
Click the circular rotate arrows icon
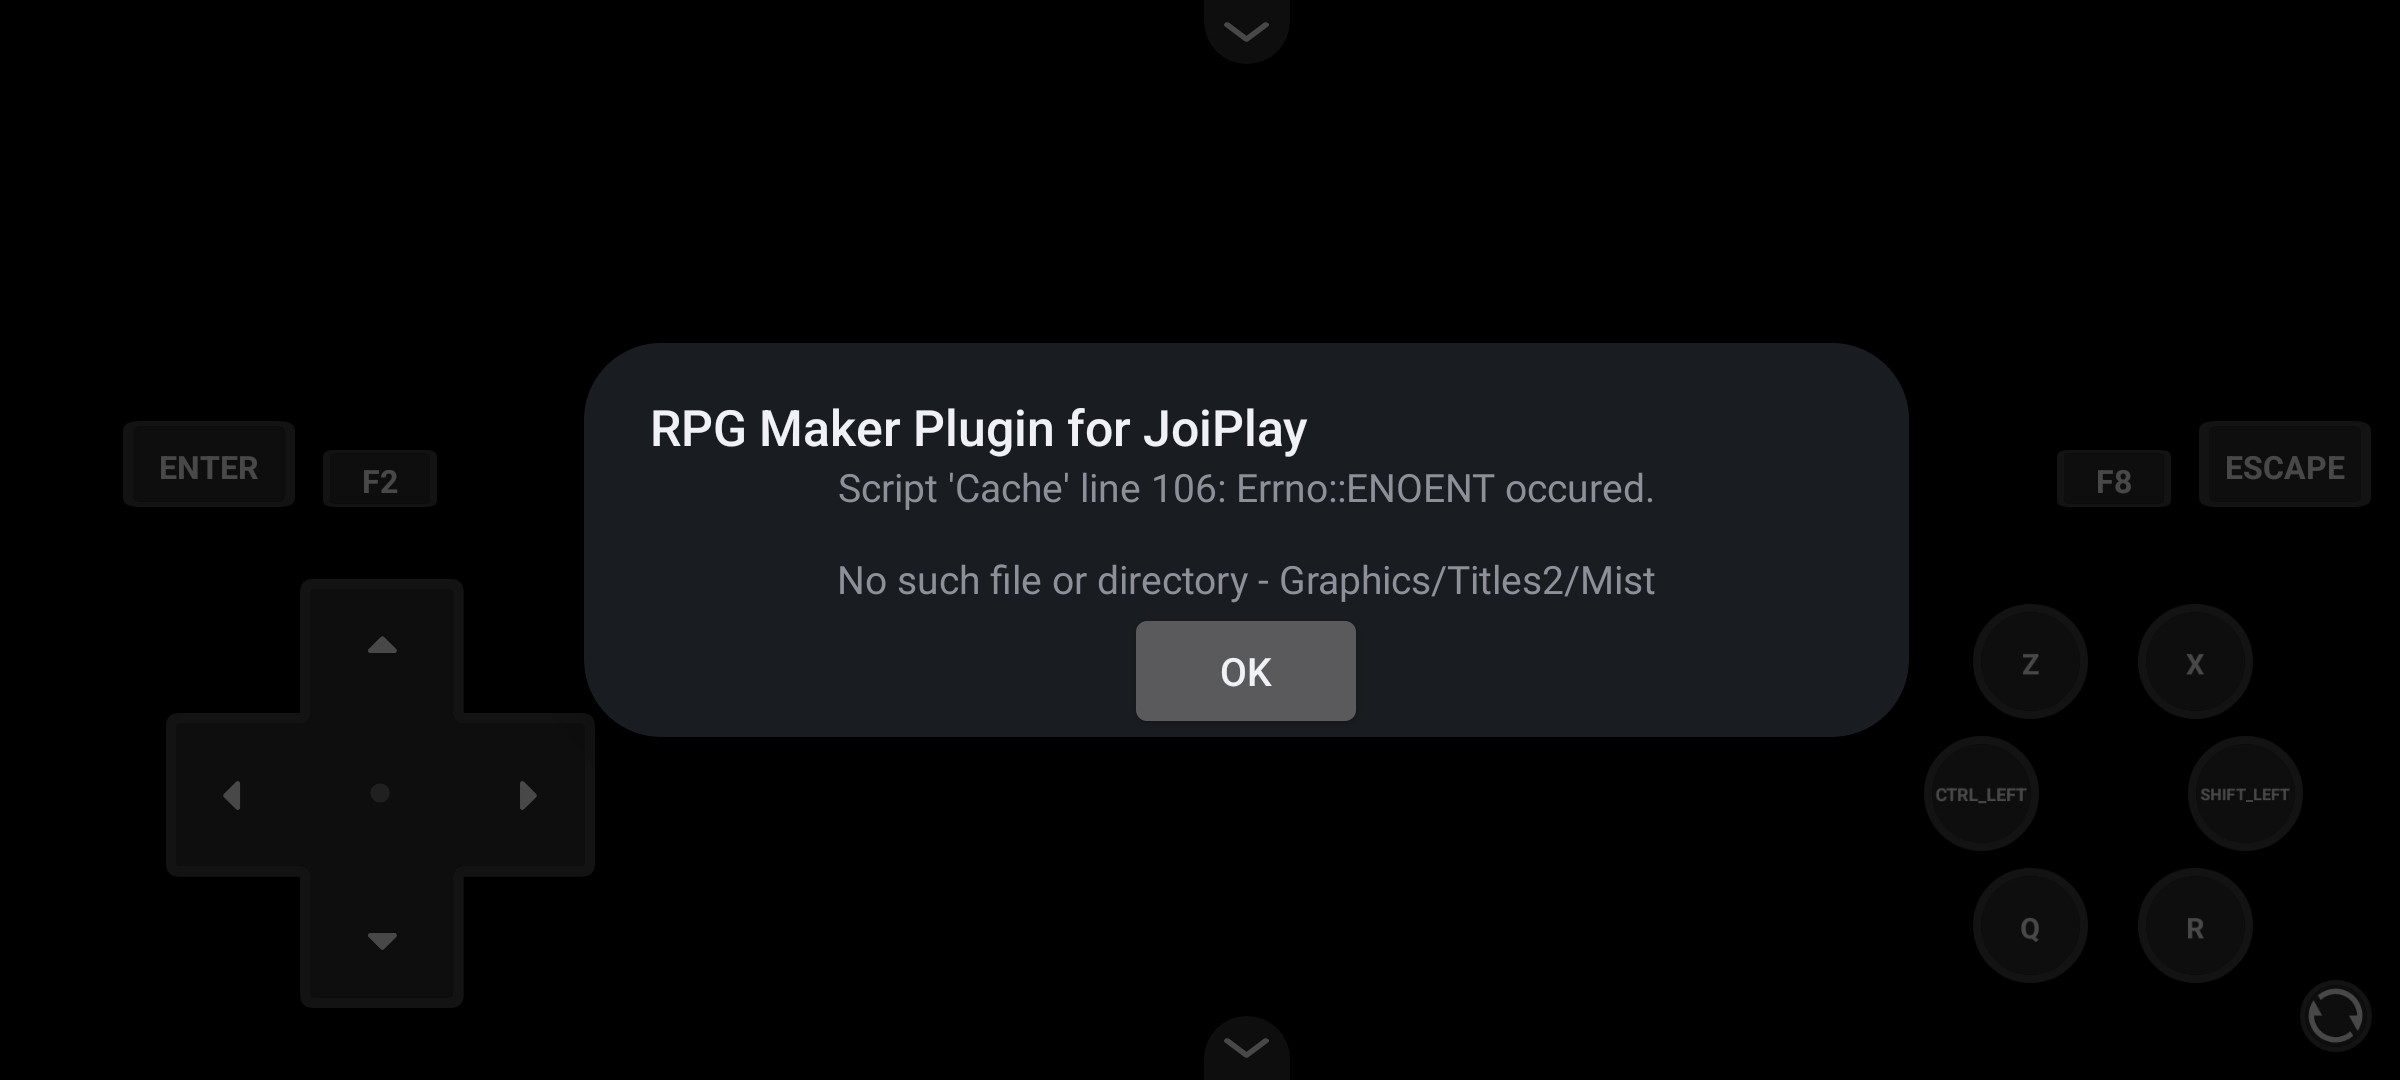(2335, 1016)
